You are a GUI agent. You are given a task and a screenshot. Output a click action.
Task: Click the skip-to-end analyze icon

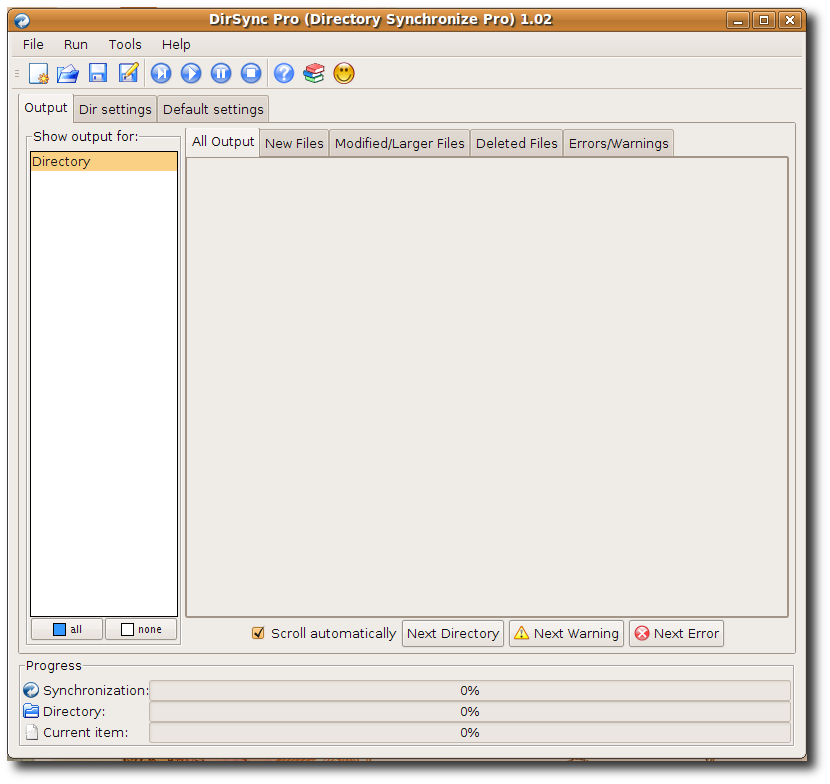click(x=161, y=73)
